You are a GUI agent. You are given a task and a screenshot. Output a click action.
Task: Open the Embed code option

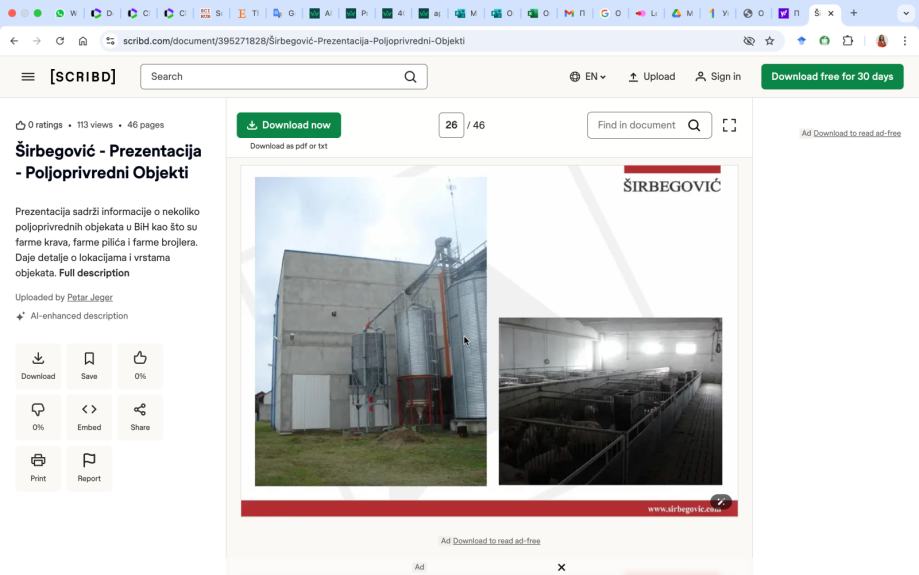[89, 416]
